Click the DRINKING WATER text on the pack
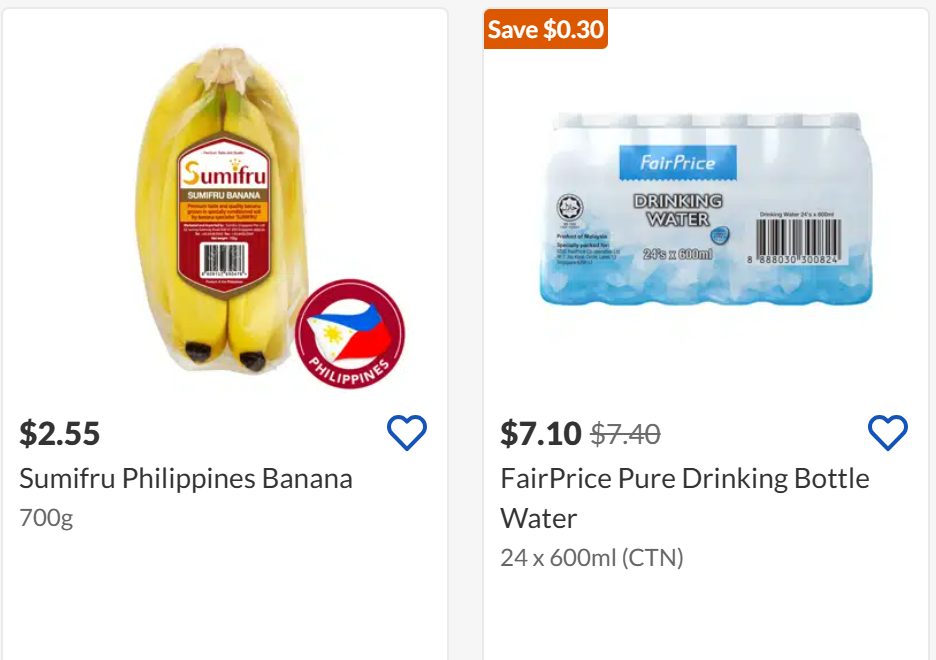This screenshot has width=936, height=660. [678, 210]
